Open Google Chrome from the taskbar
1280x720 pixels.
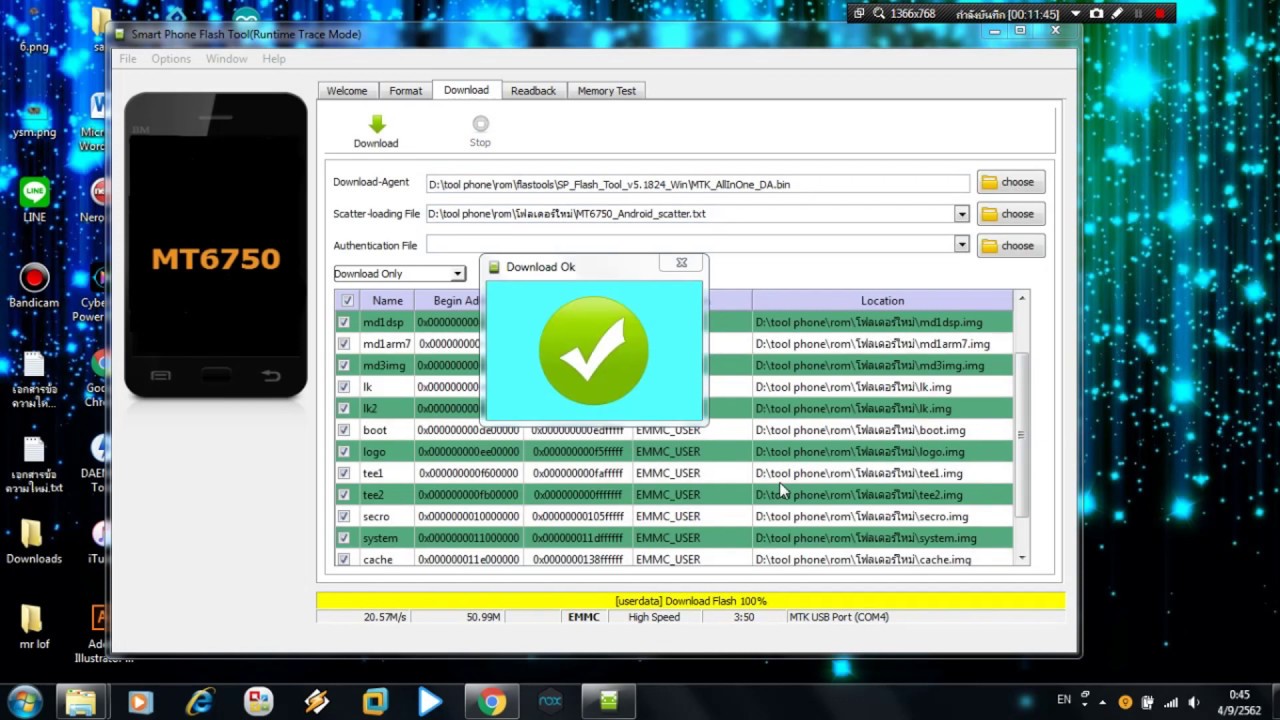491,702
